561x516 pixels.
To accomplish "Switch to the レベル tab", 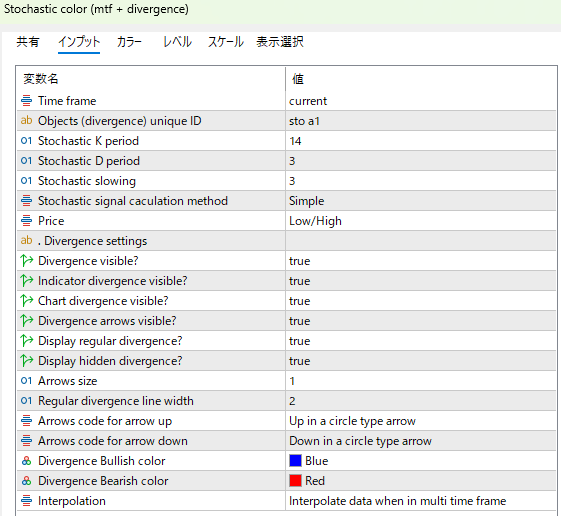I will (x=177, y=42).
